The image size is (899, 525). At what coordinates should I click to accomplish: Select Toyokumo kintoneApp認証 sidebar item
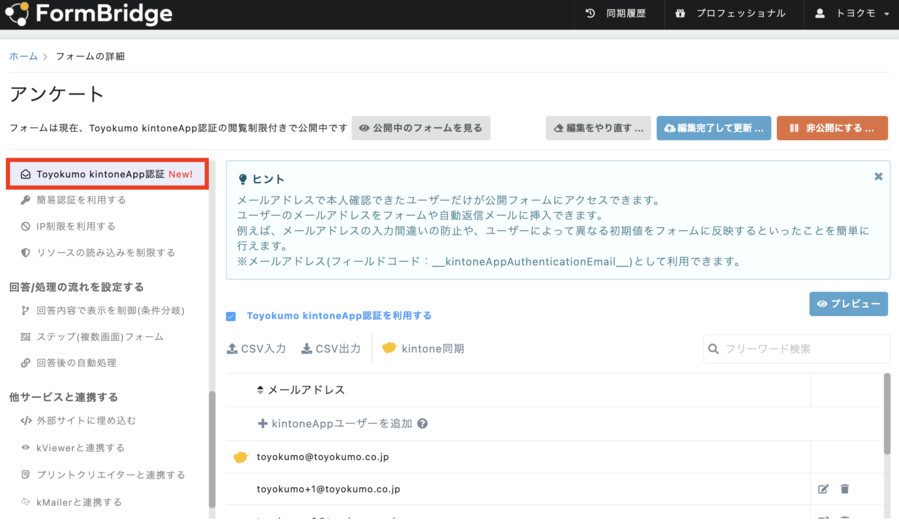pos(107,174)
